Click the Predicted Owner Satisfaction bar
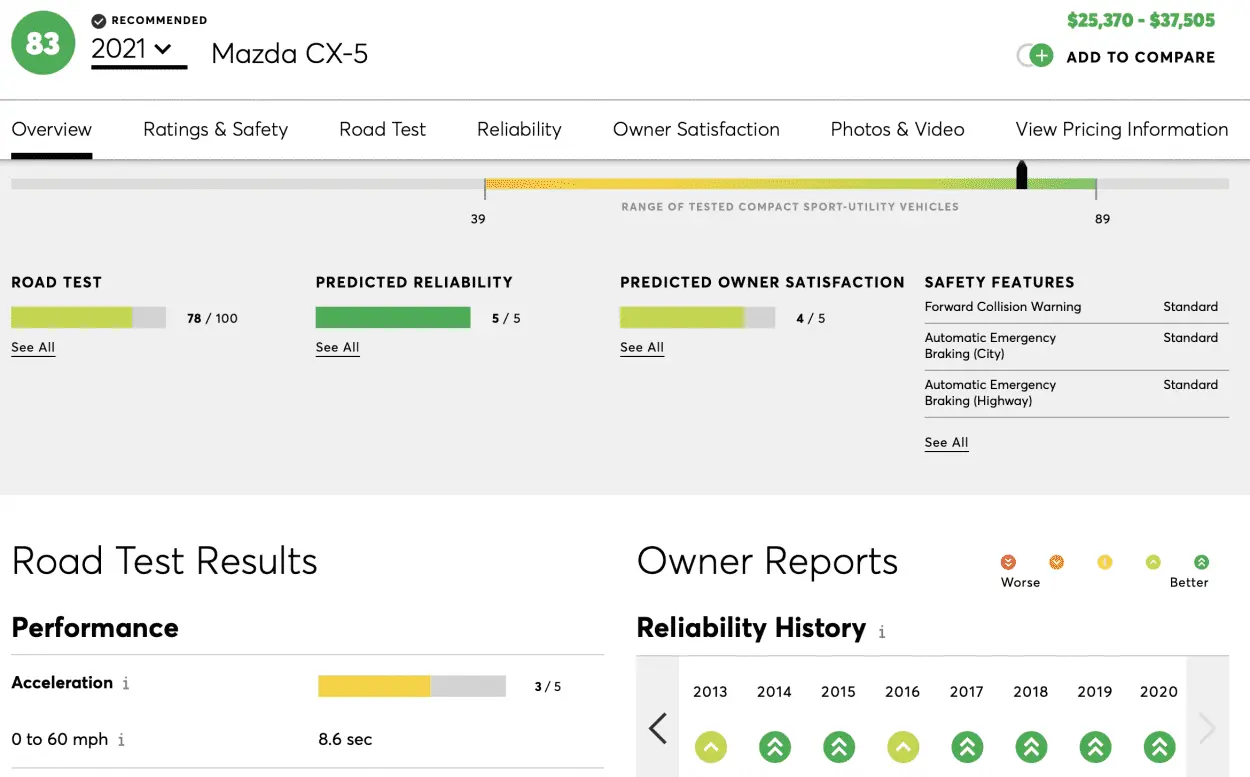Viewport: 1250px width, 777px height. [x=697, y=318]
